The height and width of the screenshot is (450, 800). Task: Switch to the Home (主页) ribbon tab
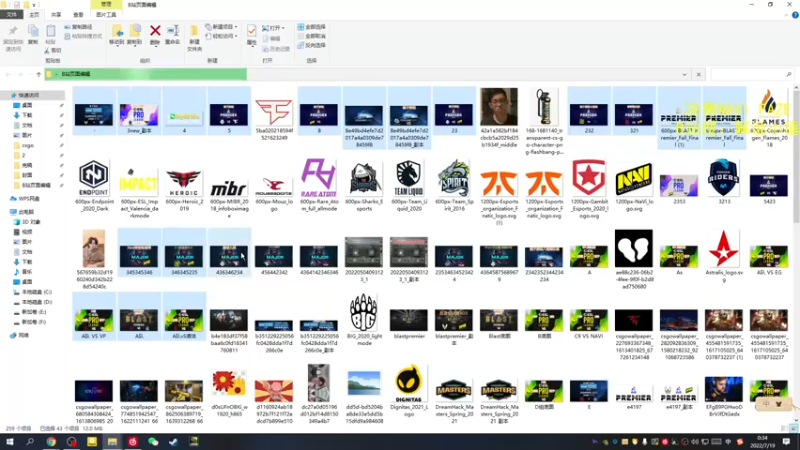[34, 15]
